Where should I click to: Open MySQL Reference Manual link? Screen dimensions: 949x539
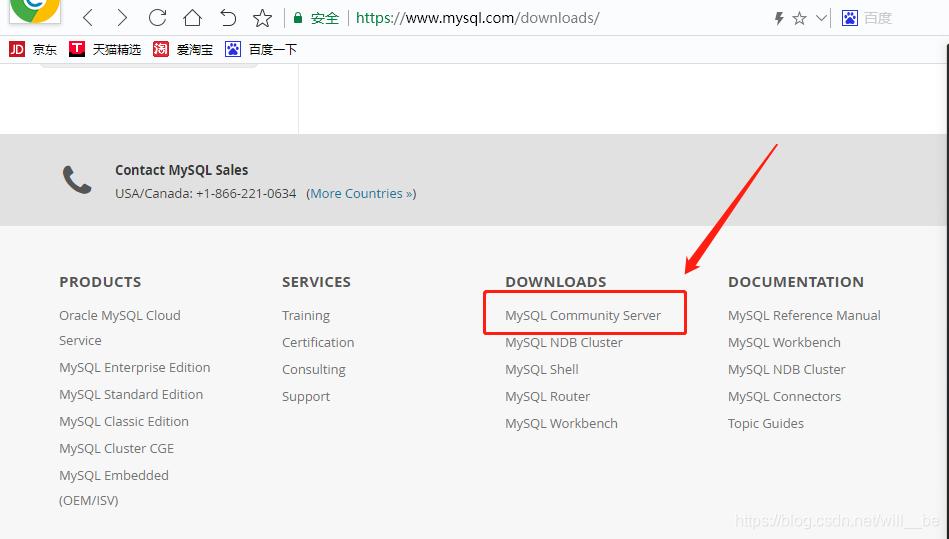(x=804, y=316)
